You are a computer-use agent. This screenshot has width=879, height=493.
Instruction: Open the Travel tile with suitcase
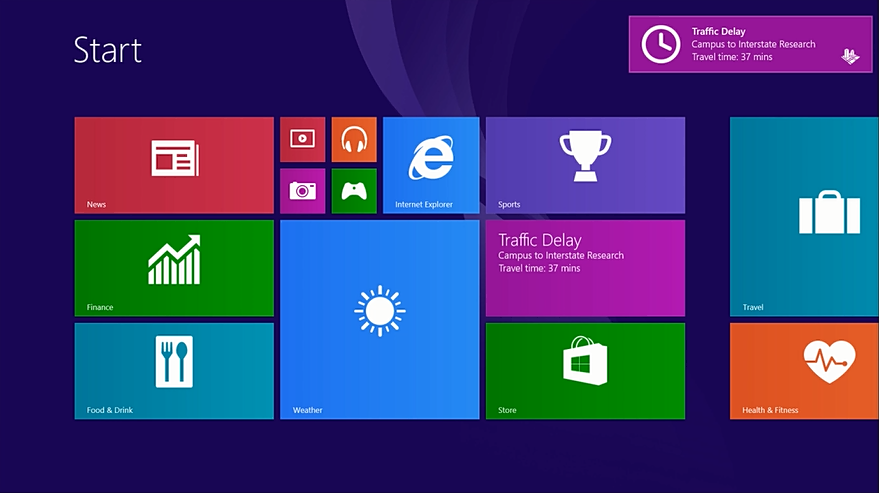[x=804, y=216]
